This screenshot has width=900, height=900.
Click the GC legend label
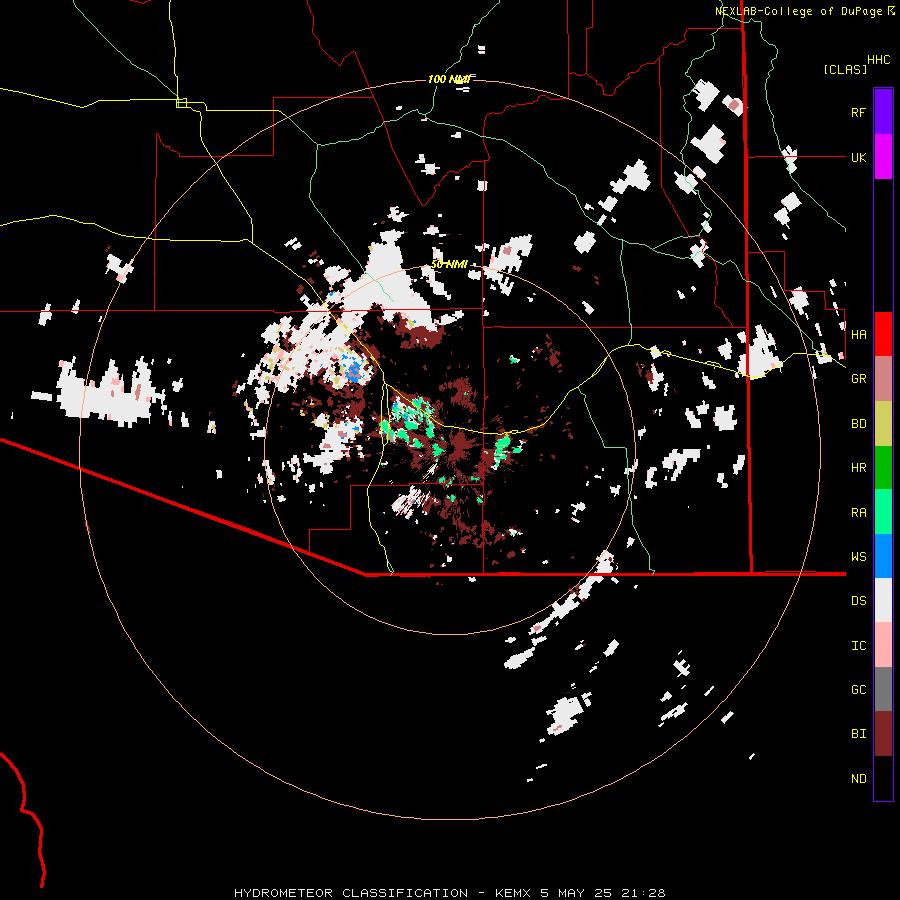(858, 690)
